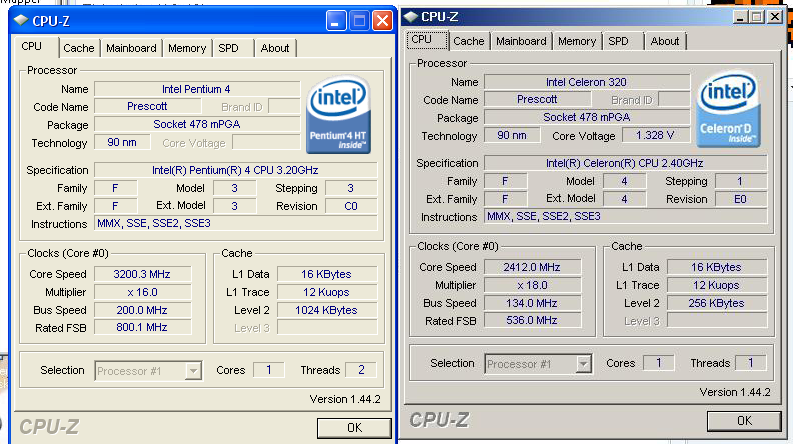Click the core speed value 2412.0 MHz
This screenshot has width=793, height=448.
pyautogui.click(x=533, y=267)
